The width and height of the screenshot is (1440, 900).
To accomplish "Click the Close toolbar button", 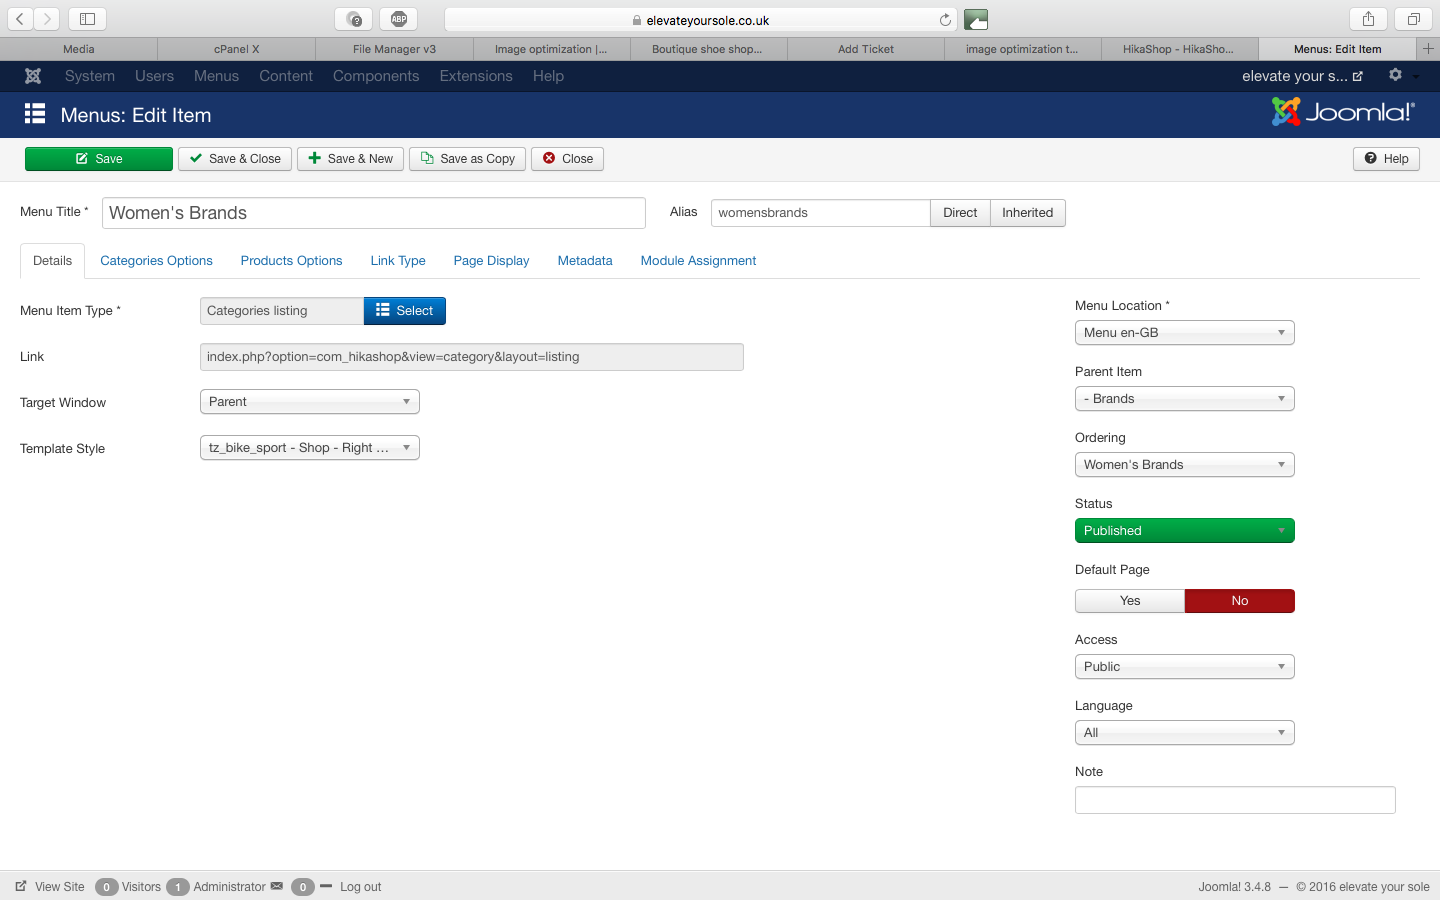I will [x=567, y=159].
